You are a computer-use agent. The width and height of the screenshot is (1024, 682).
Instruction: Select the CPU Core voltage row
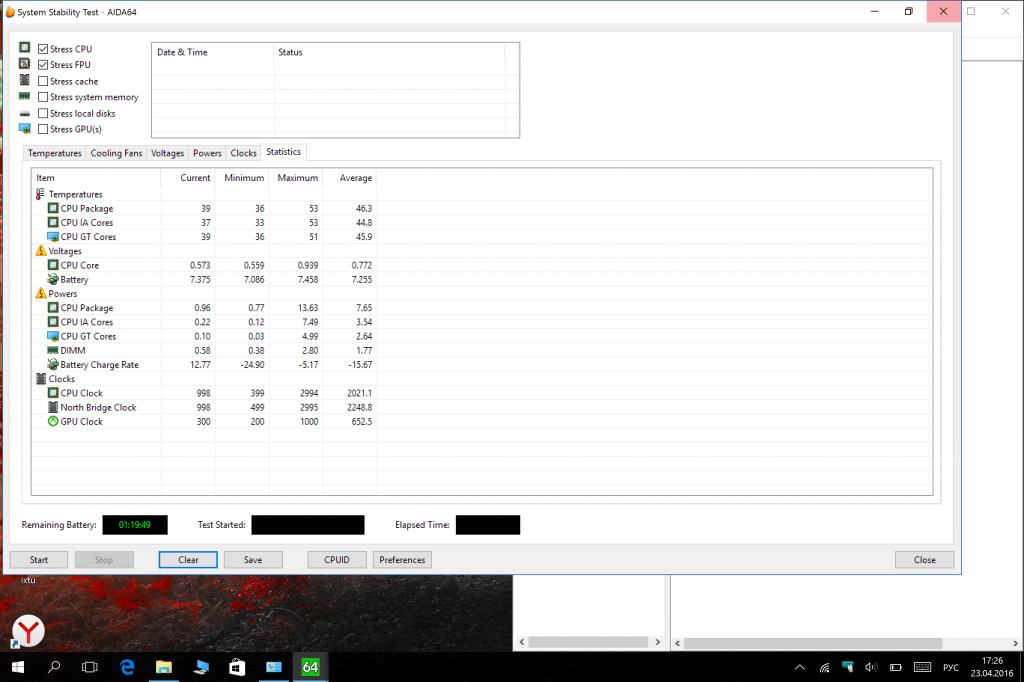tap(204, 265)
